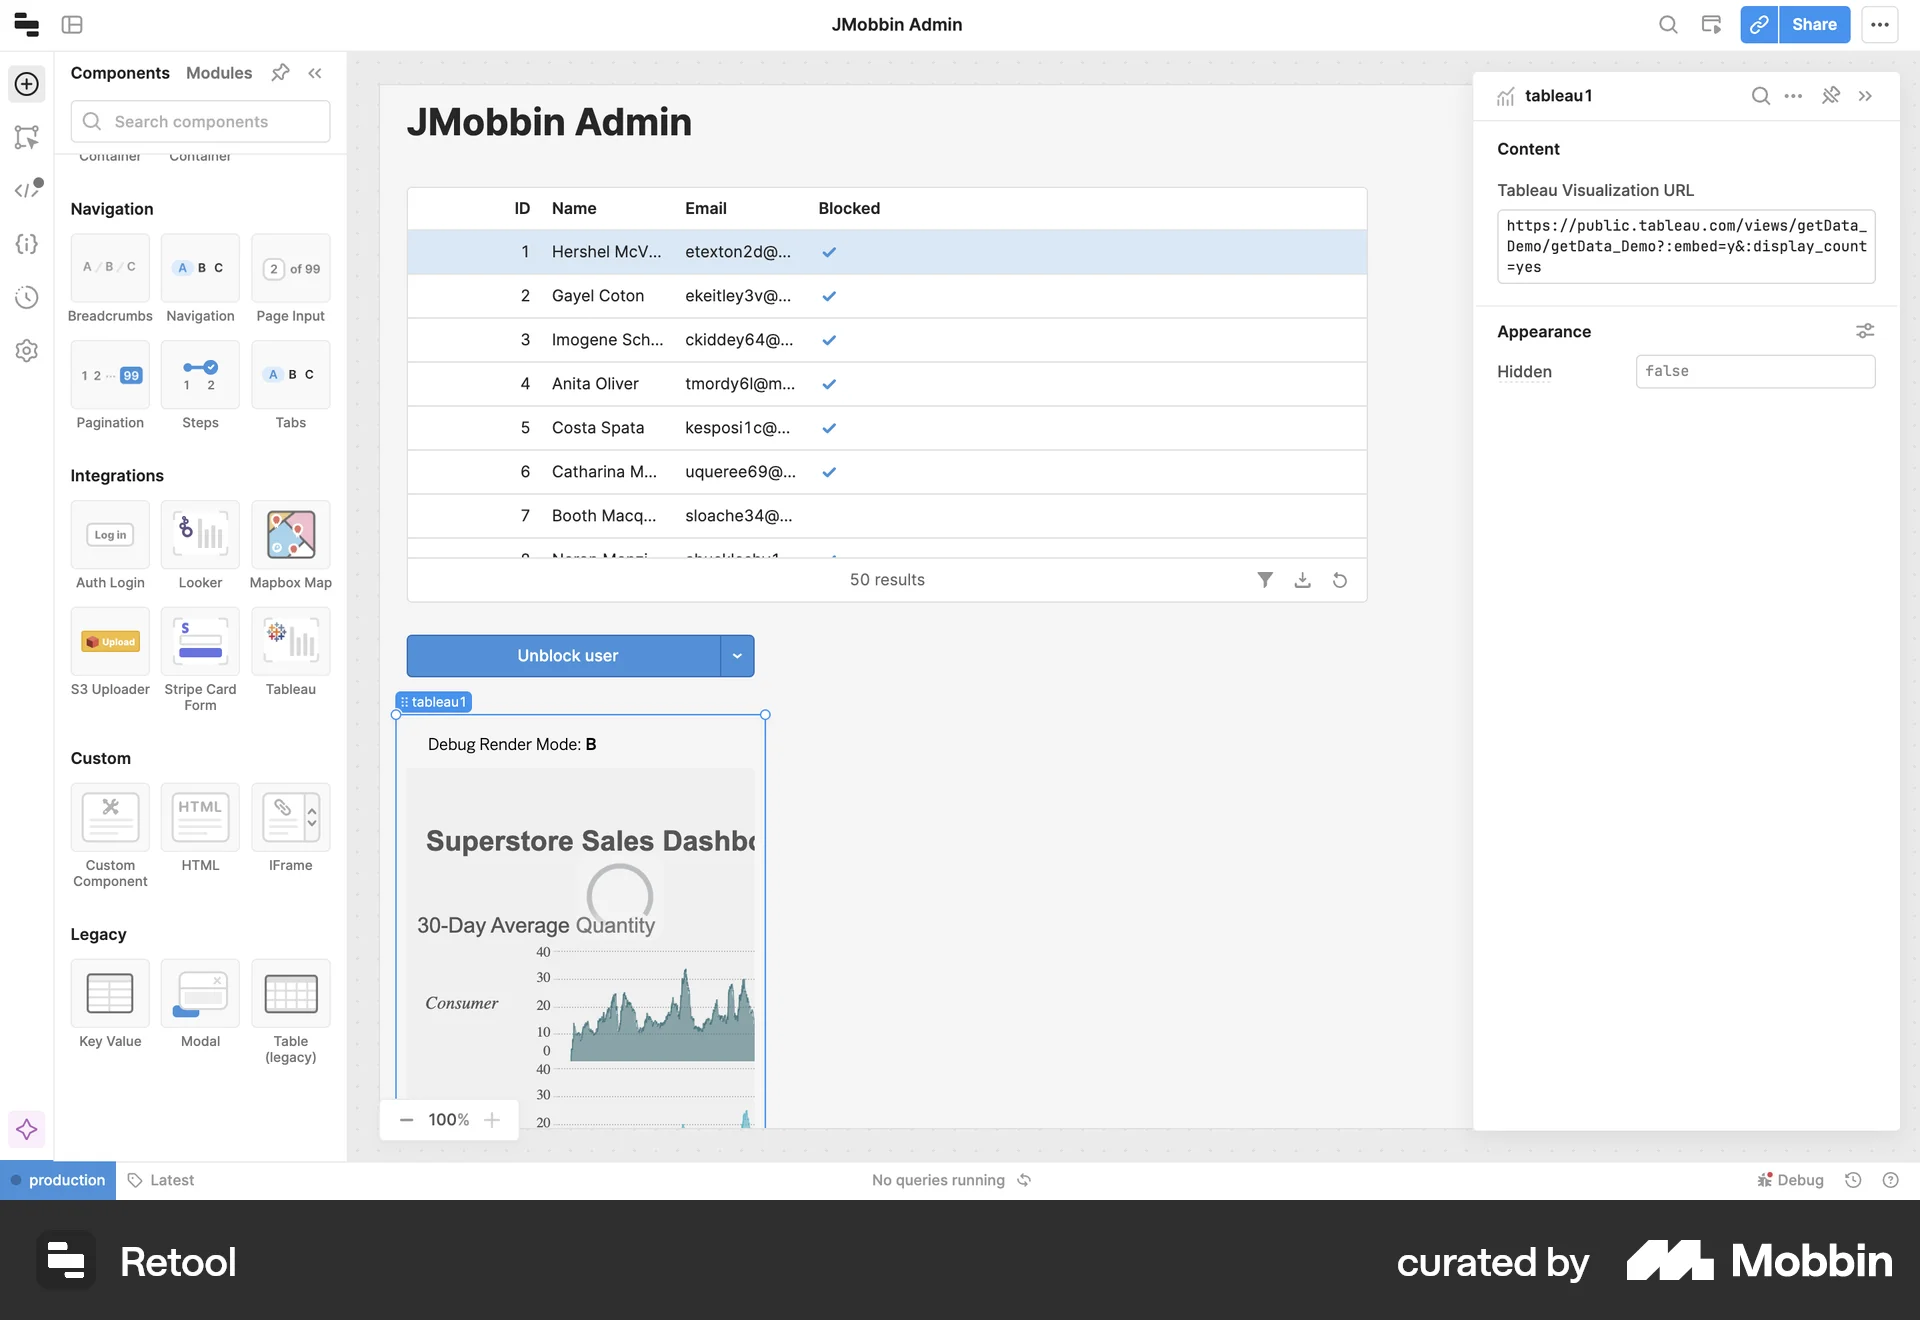Click the Share button

click(1815, 24)
